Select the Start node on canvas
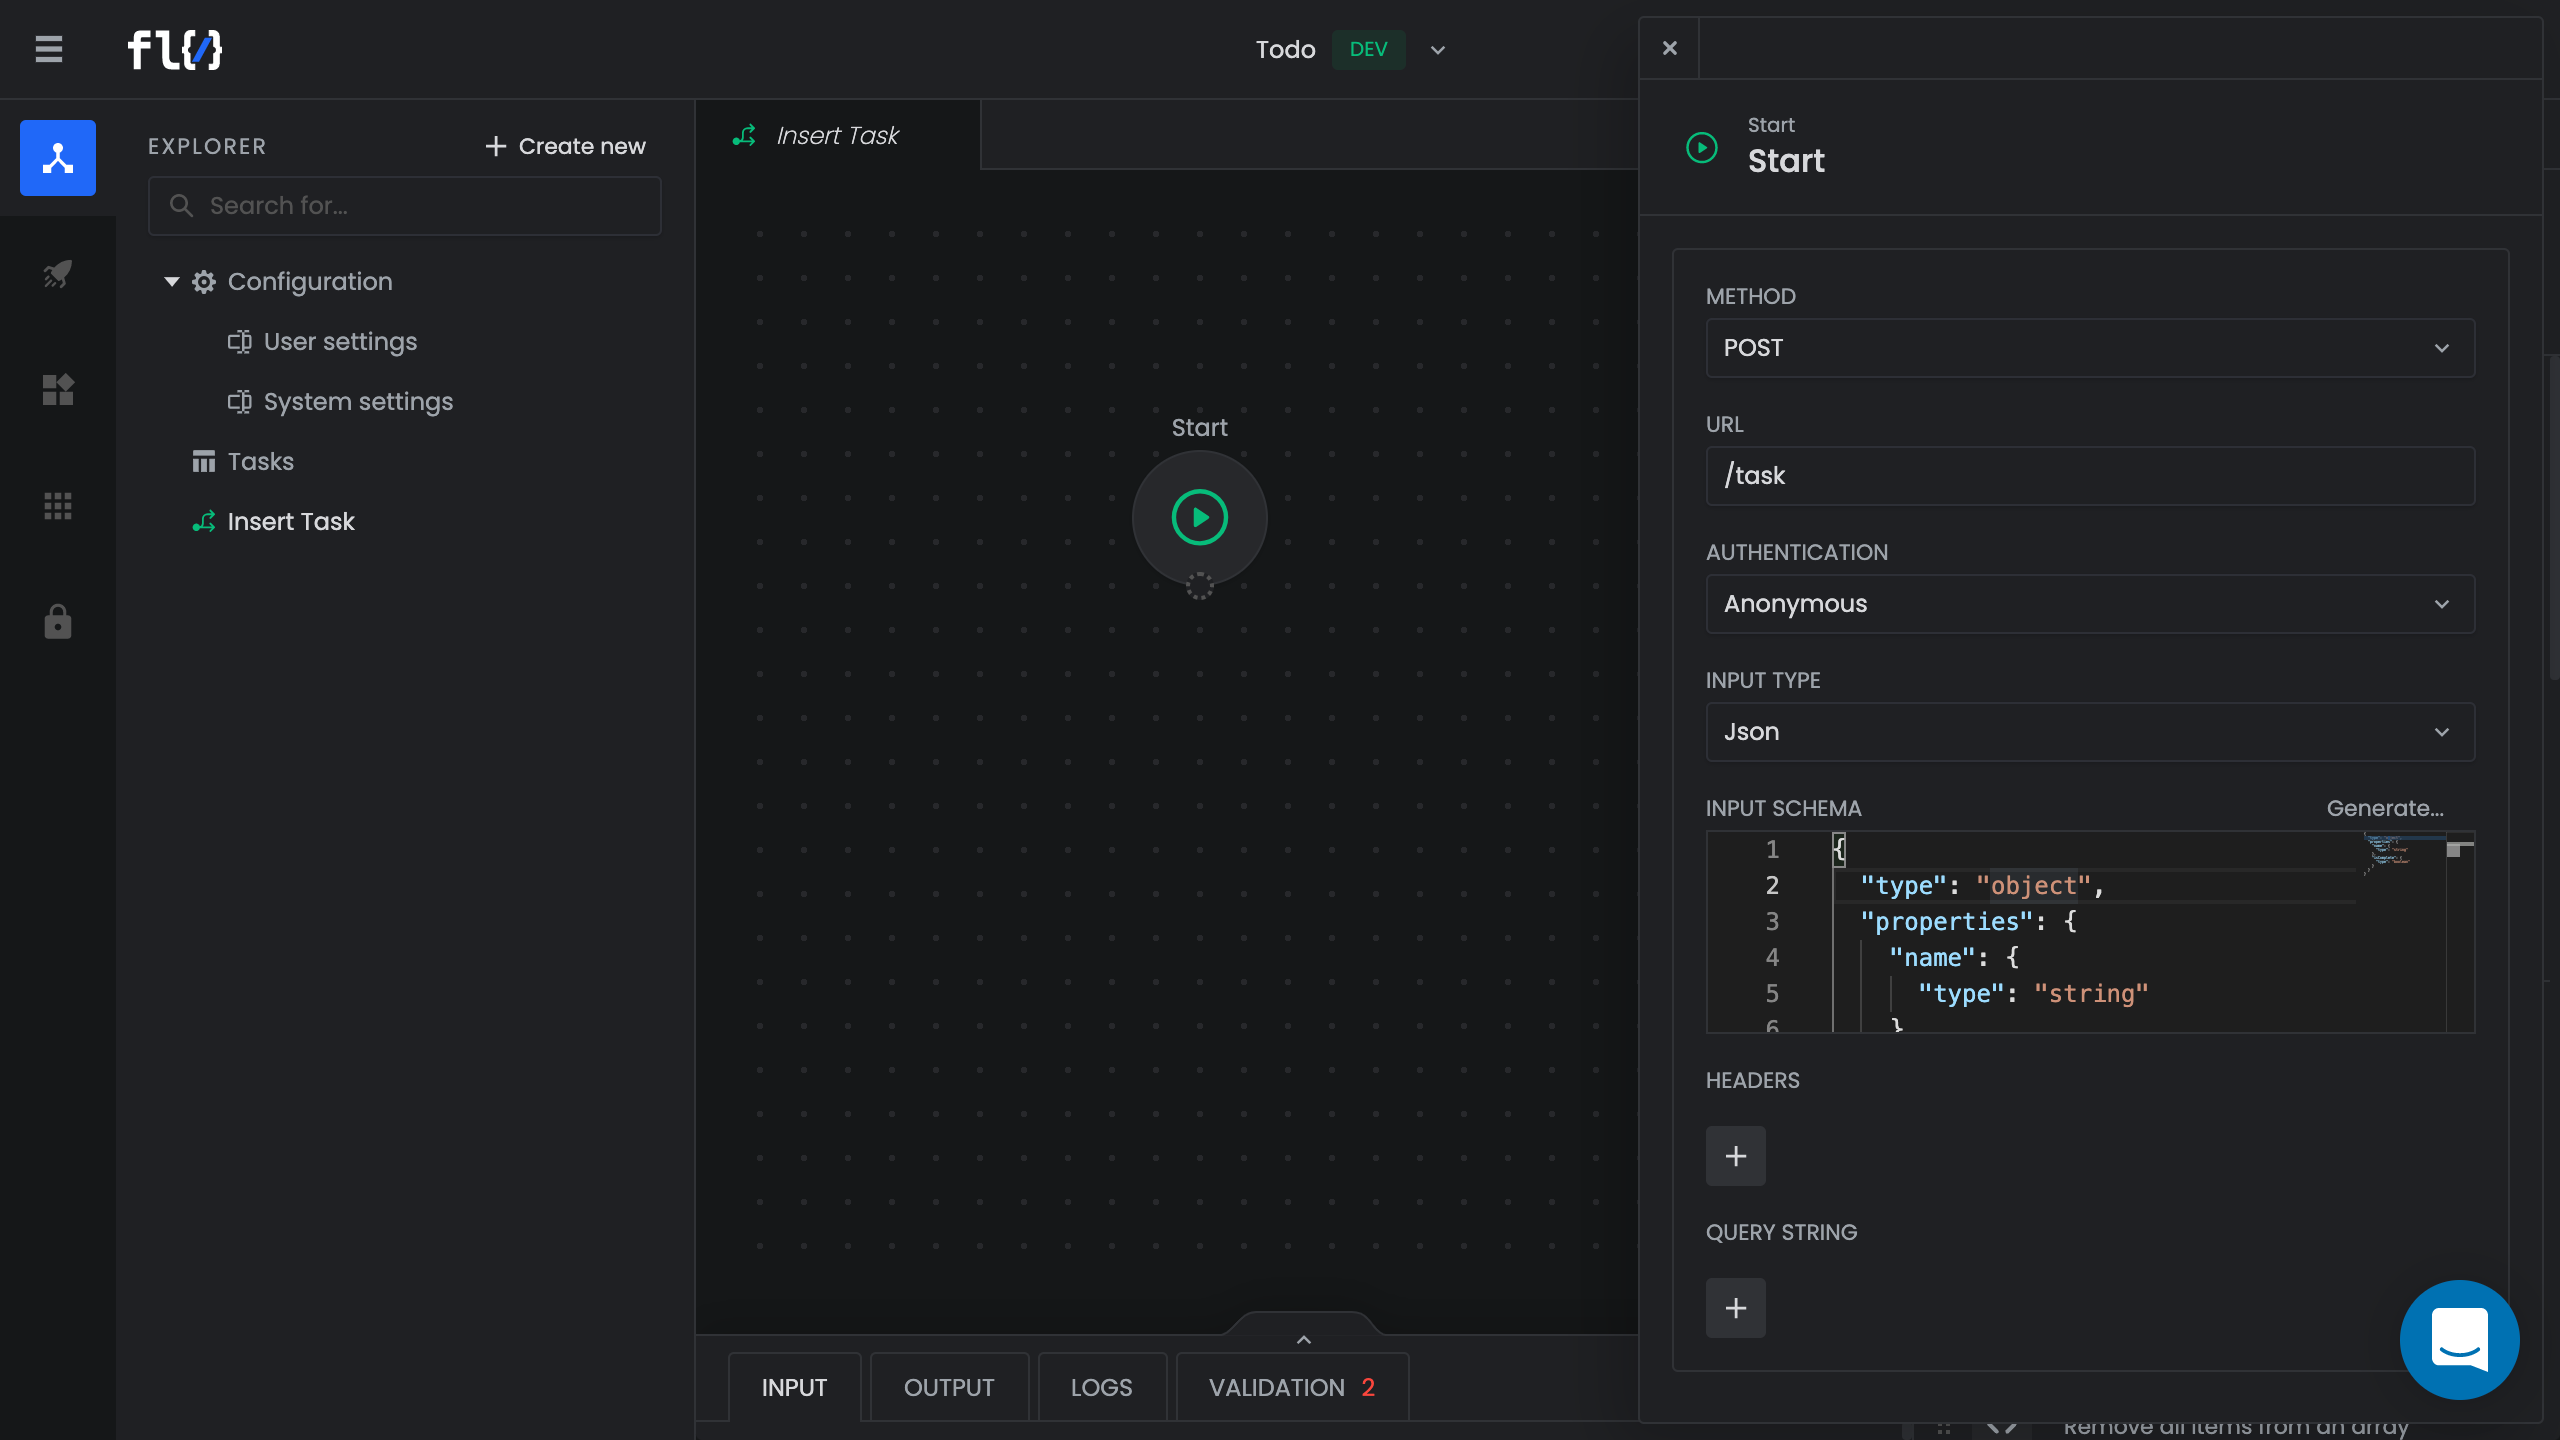2560x1440 pixels. 1200,517
